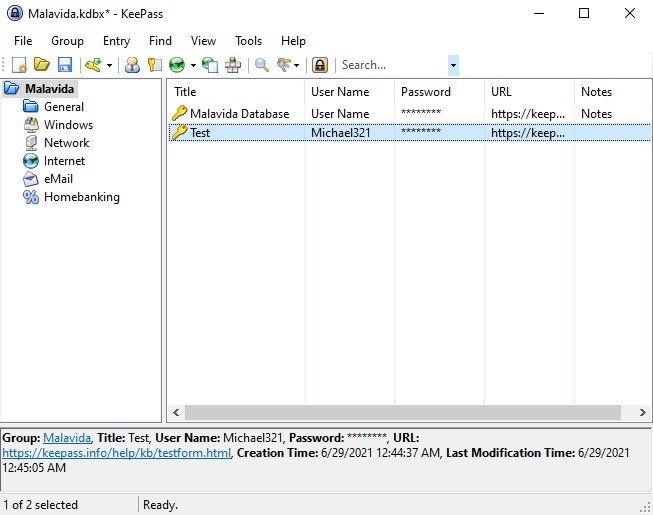Viewport: 653px width, 515px height.
Task: Sort by the URL column header
Action: (x=529, y=92)
